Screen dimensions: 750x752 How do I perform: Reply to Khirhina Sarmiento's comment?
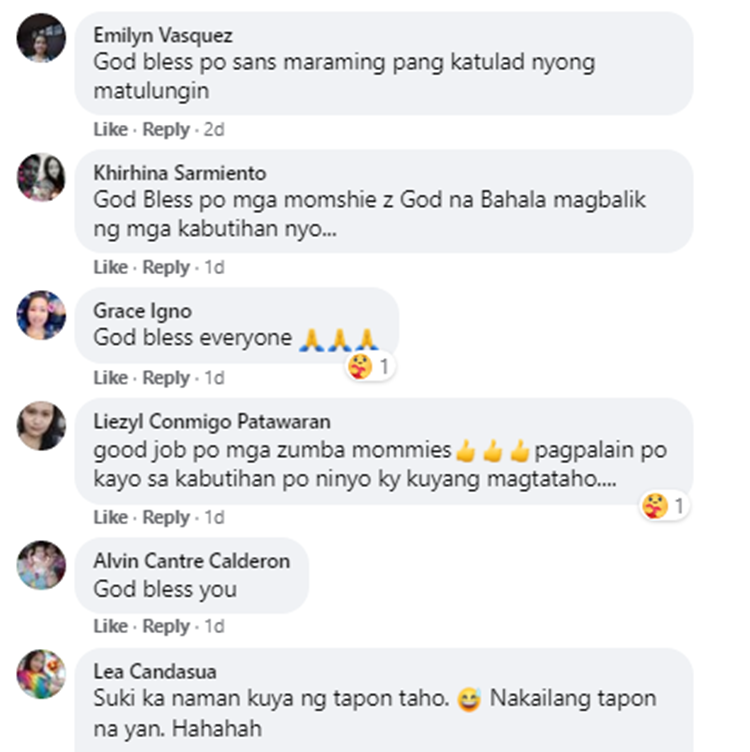click(166, 267)
